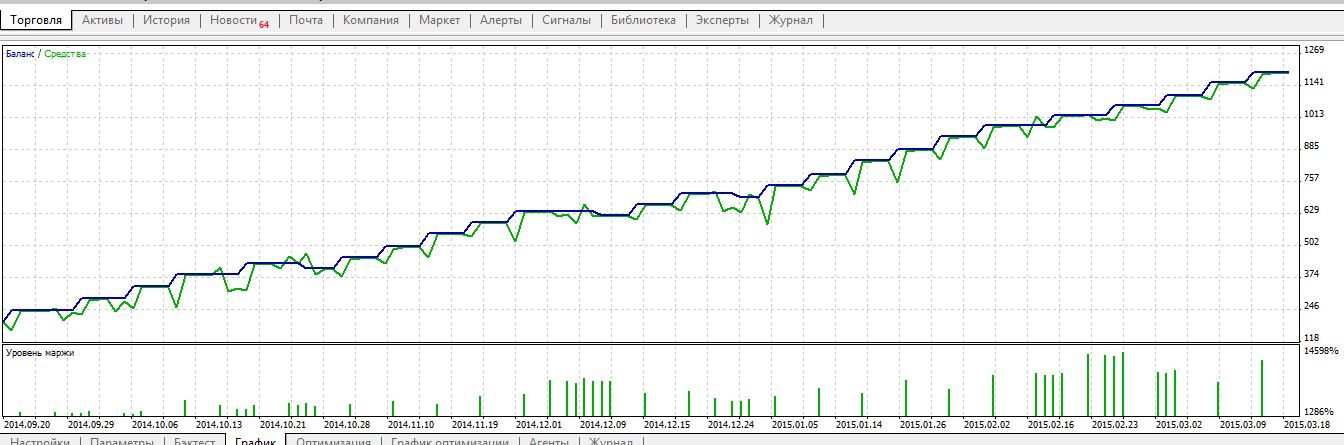Open the Эксперты tab
The height and width of the screenshot is (445, 1344).
click(722, 20)
